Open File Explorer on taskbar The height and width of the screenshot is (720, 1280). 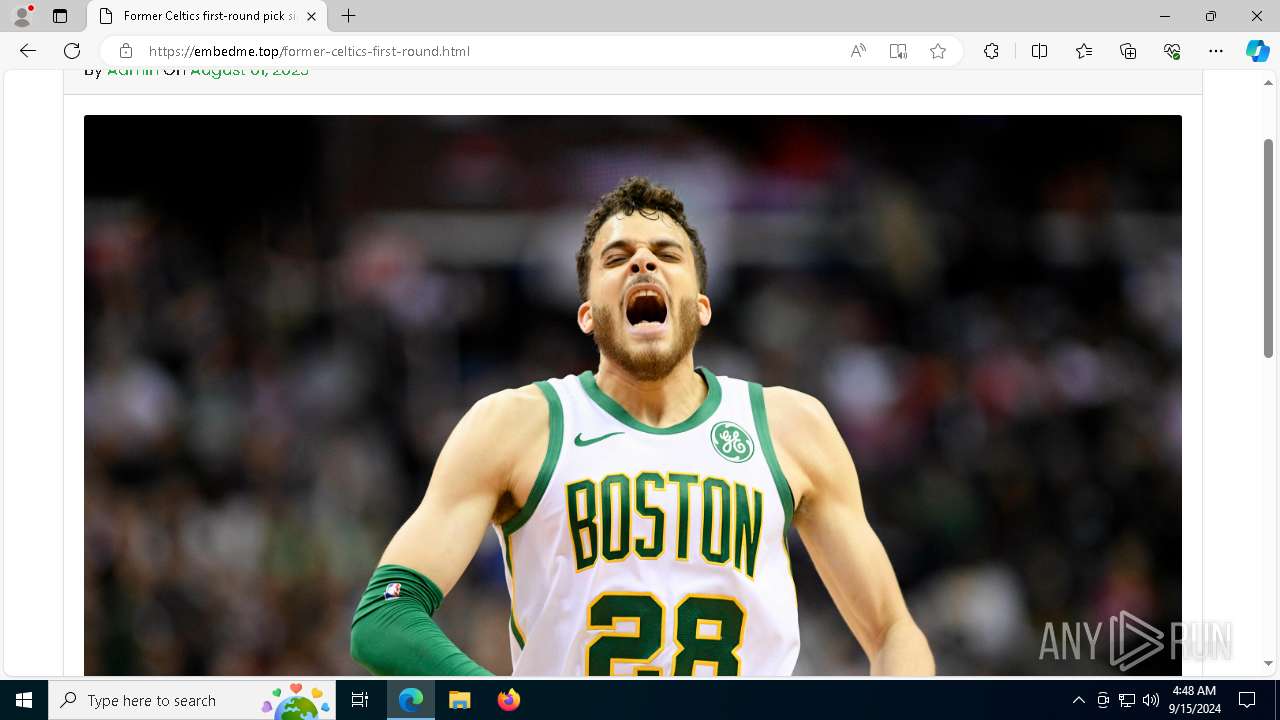pyautogui.click(x=459, y=700)
